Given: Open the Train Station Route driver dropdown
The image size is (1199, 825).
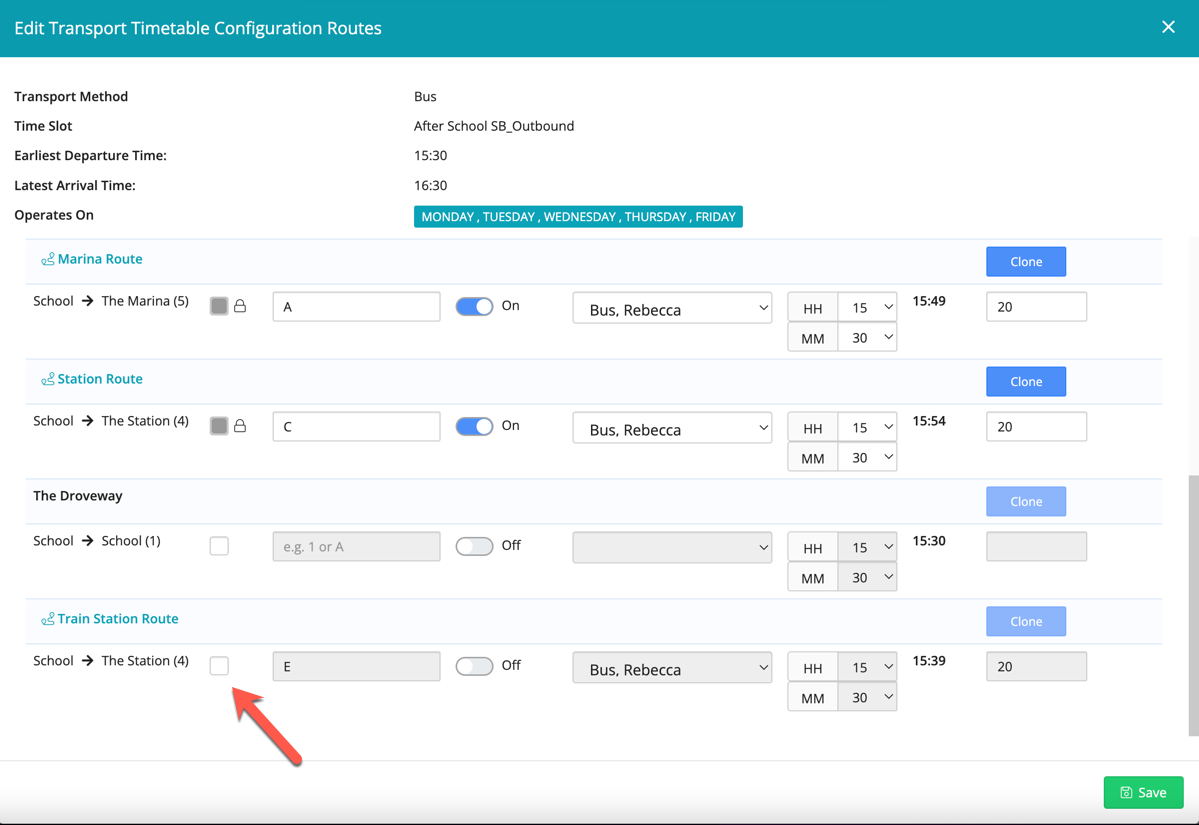Looking at the screenshot, I should (672, 668).
